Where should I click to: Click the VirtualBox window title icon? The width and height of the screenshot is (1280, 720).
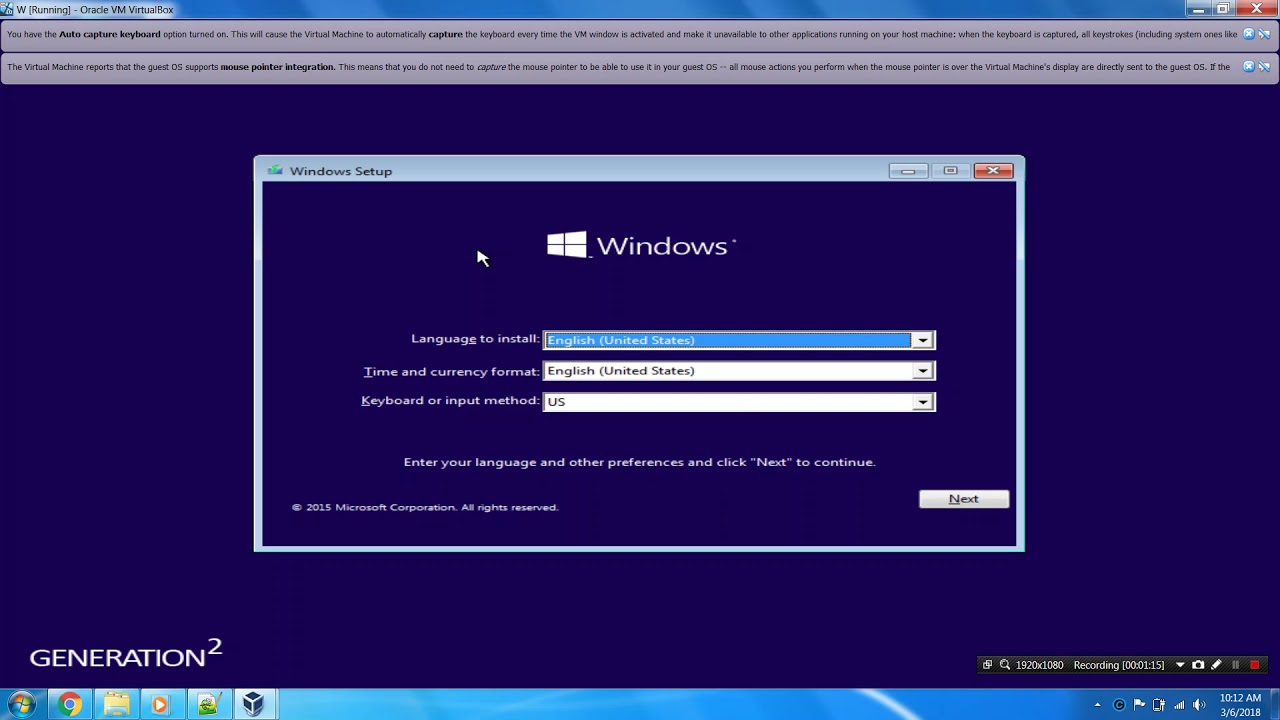click(x=8, y=10)
